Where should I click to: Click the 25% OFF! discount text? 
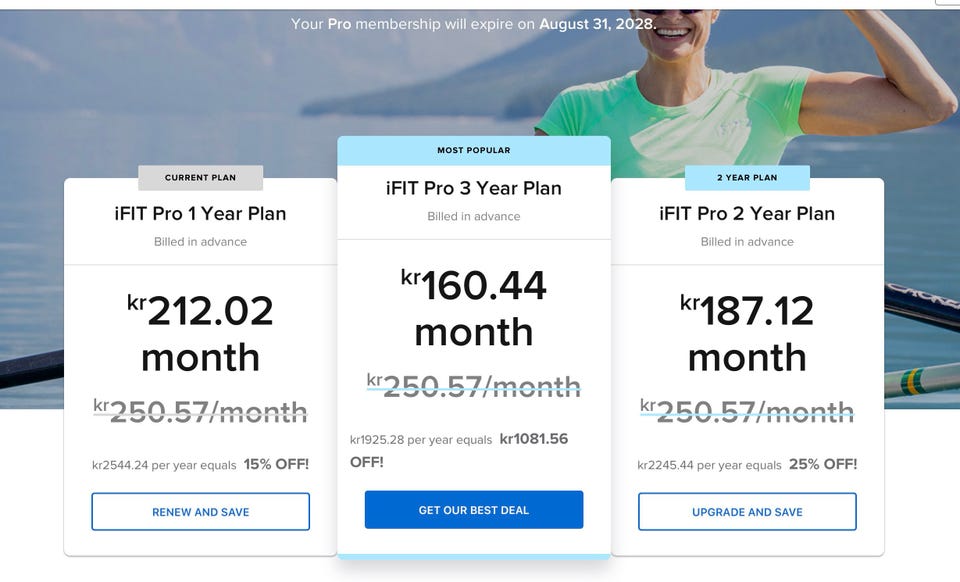click(x=823, y=464)
